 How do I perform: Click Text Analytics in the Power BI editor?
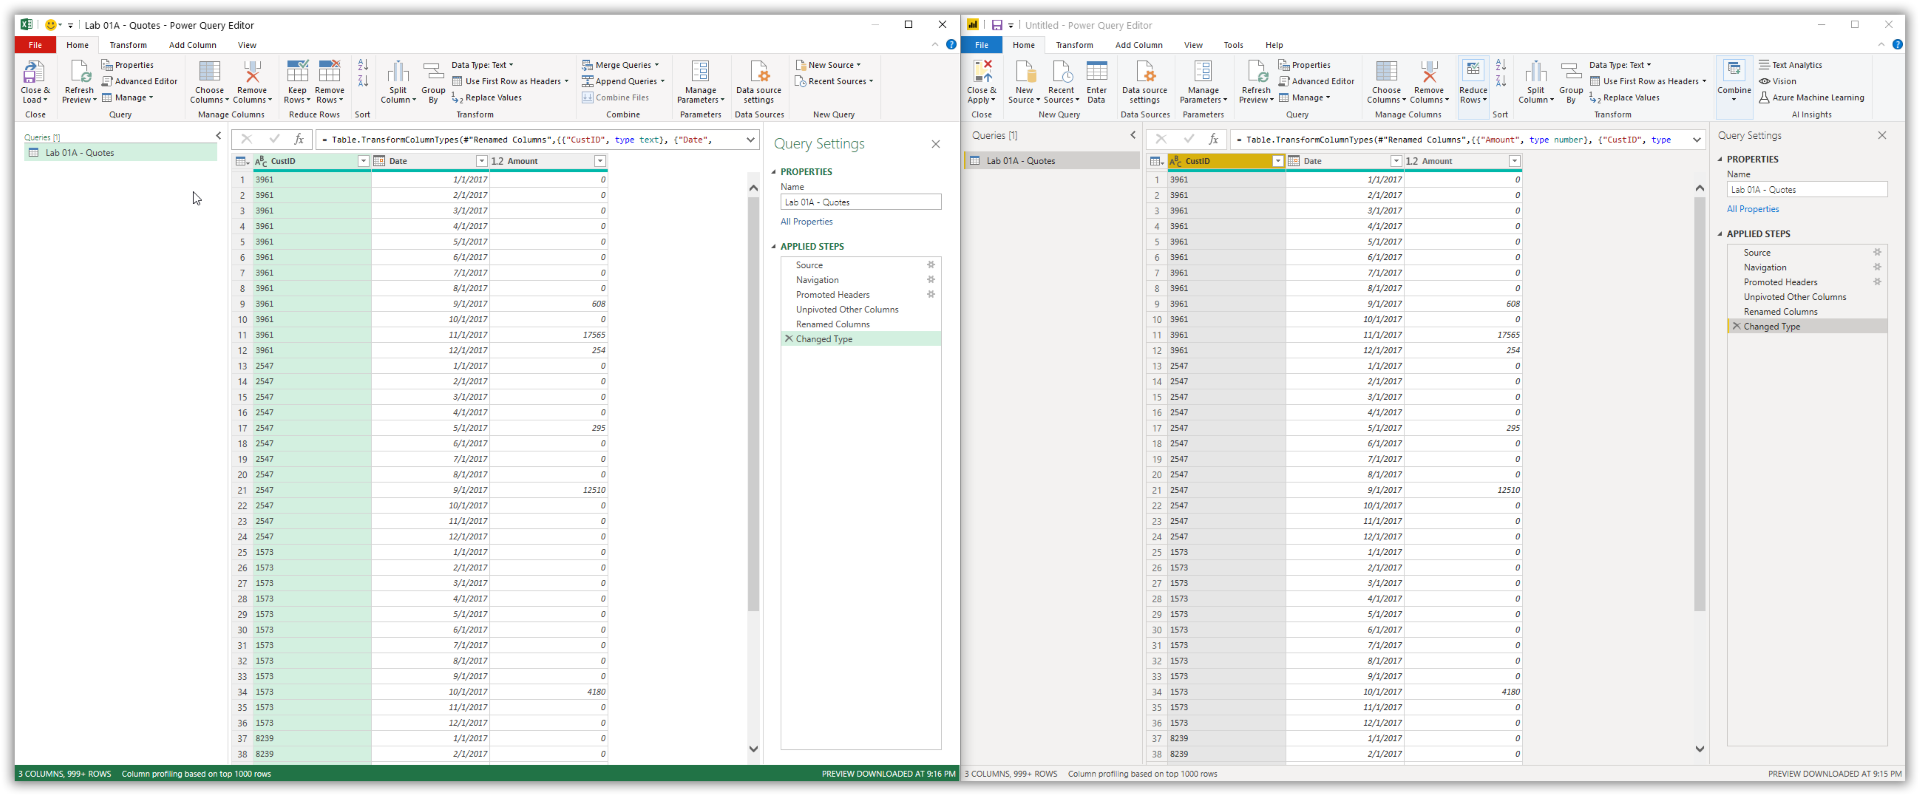coord(1790,65)
